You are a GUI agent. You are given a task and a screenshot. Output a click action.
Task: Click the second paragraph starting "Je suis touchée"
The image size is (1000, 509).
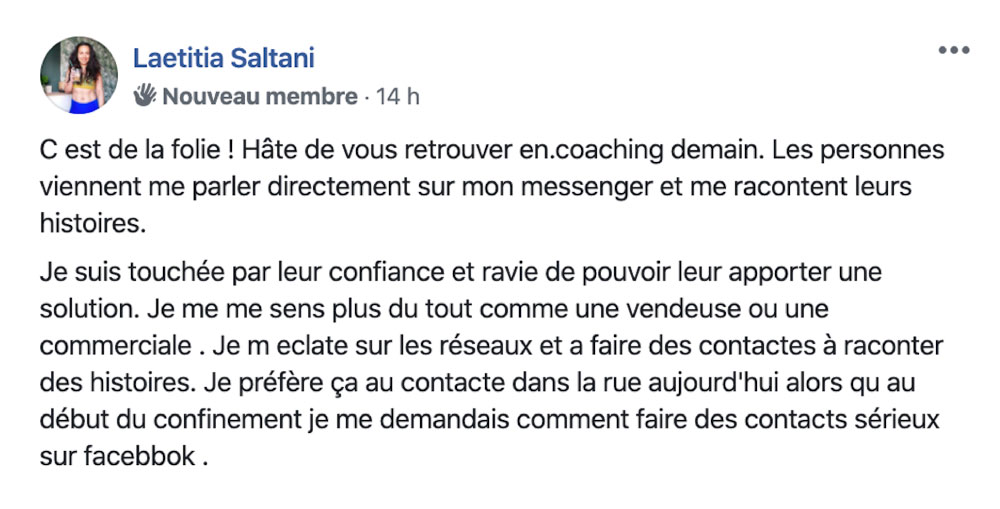492,364
